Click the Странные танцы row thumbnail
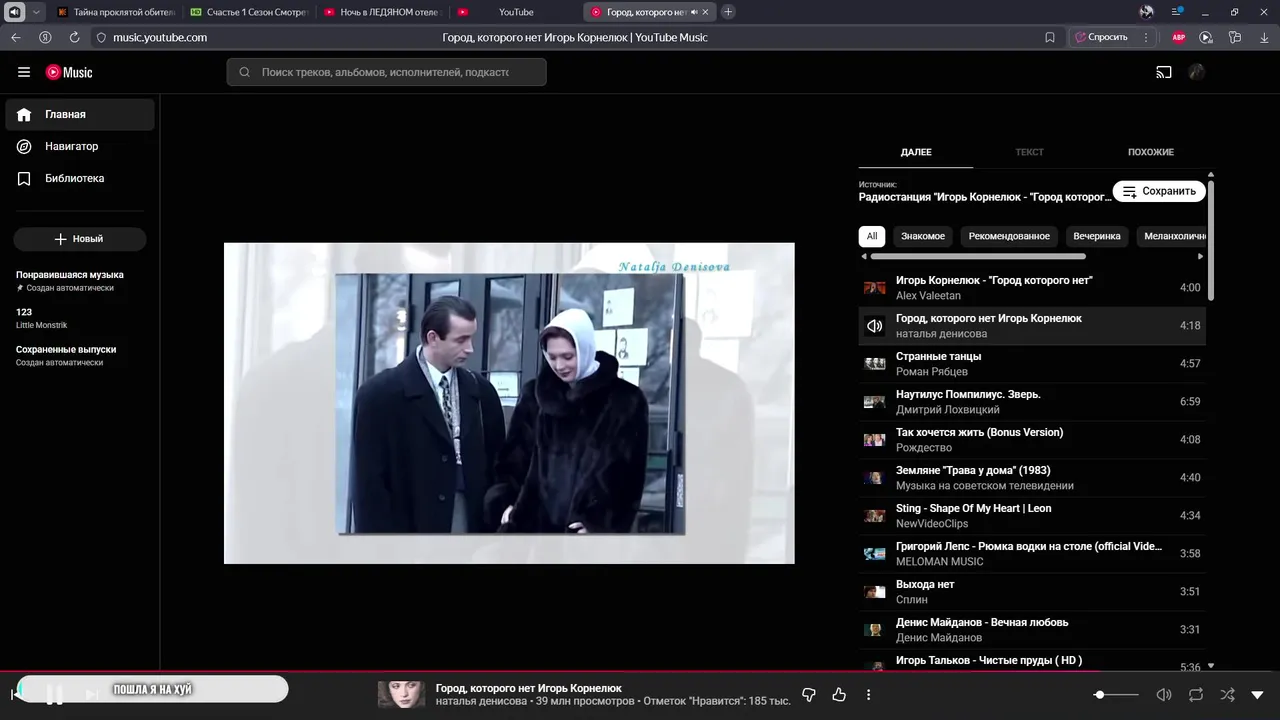Screen dimensions: 1280x720 pyautogui.click(x=875, y=364)
